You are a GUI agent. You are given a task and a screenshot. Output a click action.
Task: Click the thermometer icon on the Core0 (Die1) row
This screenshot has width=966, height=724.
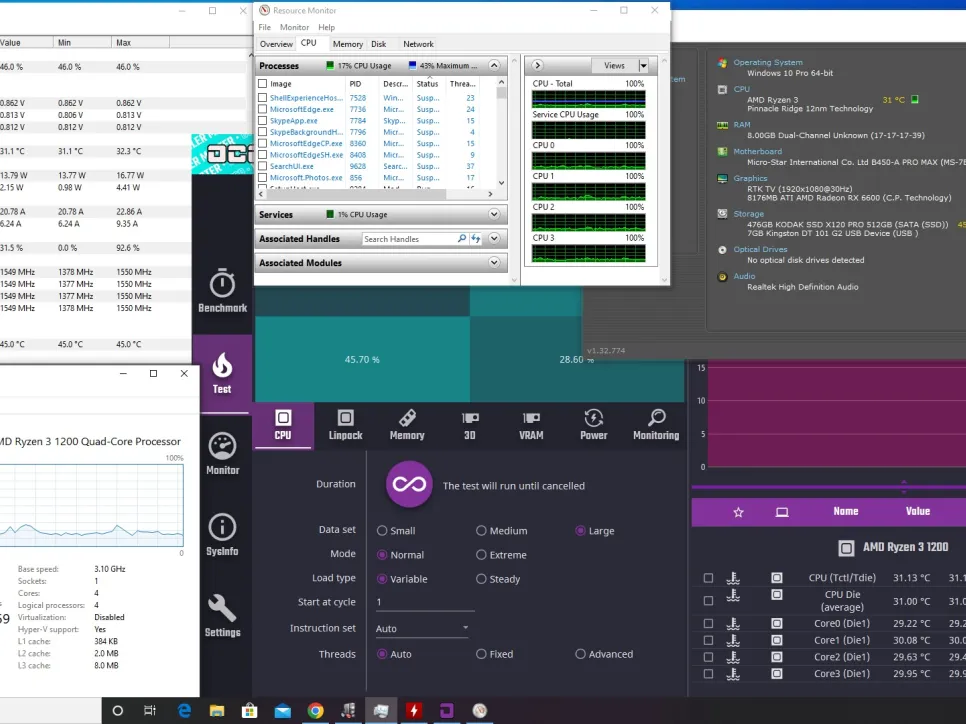point(733,624)
